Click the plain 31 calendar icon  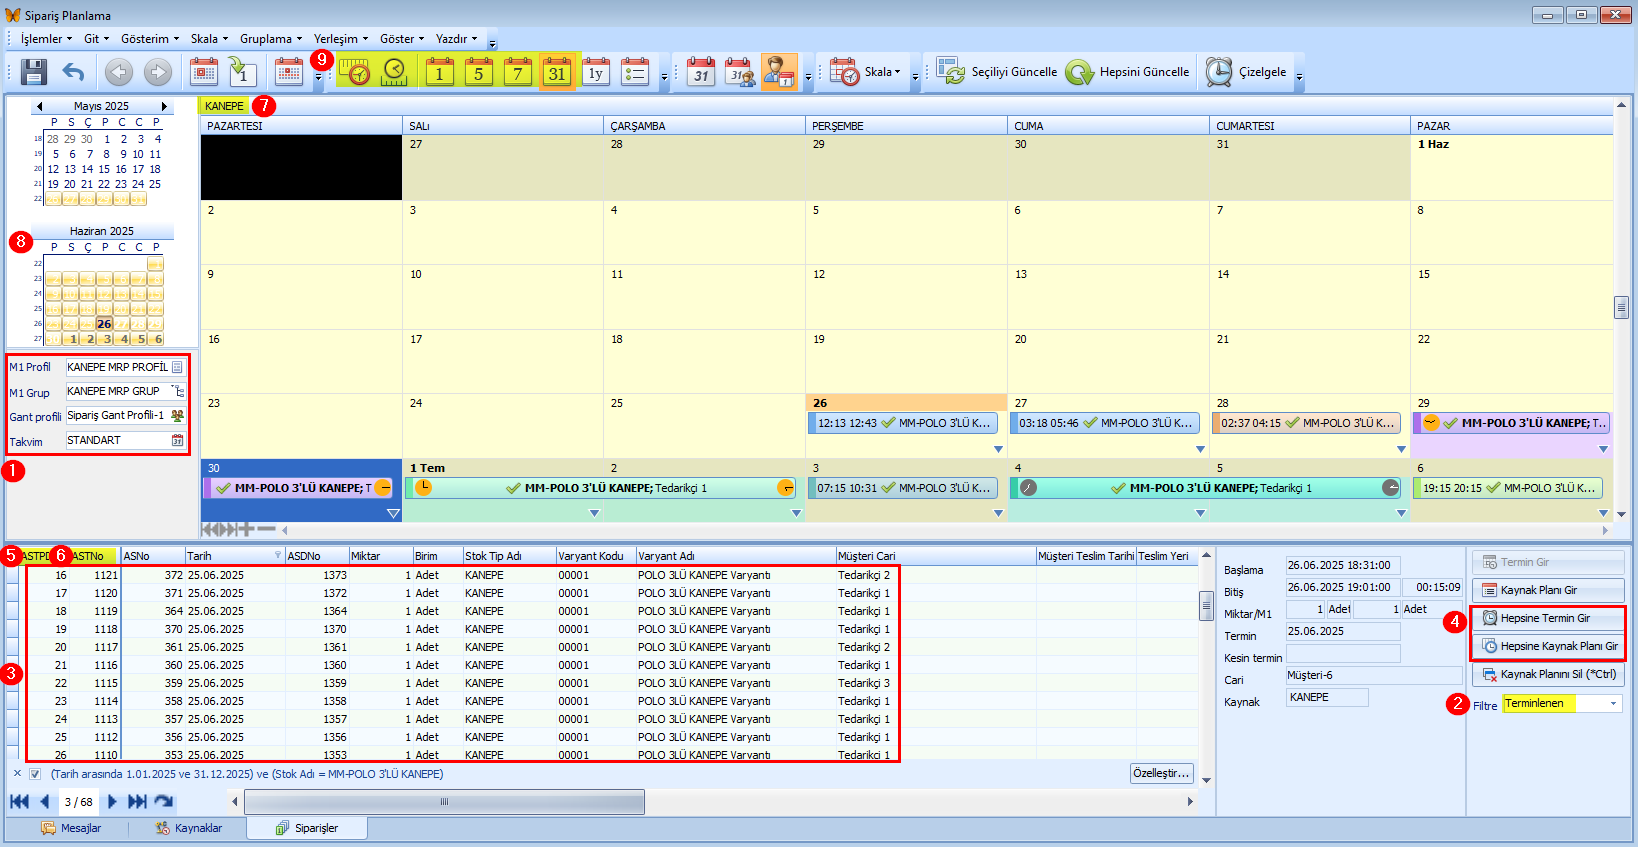tap(701, 72)
